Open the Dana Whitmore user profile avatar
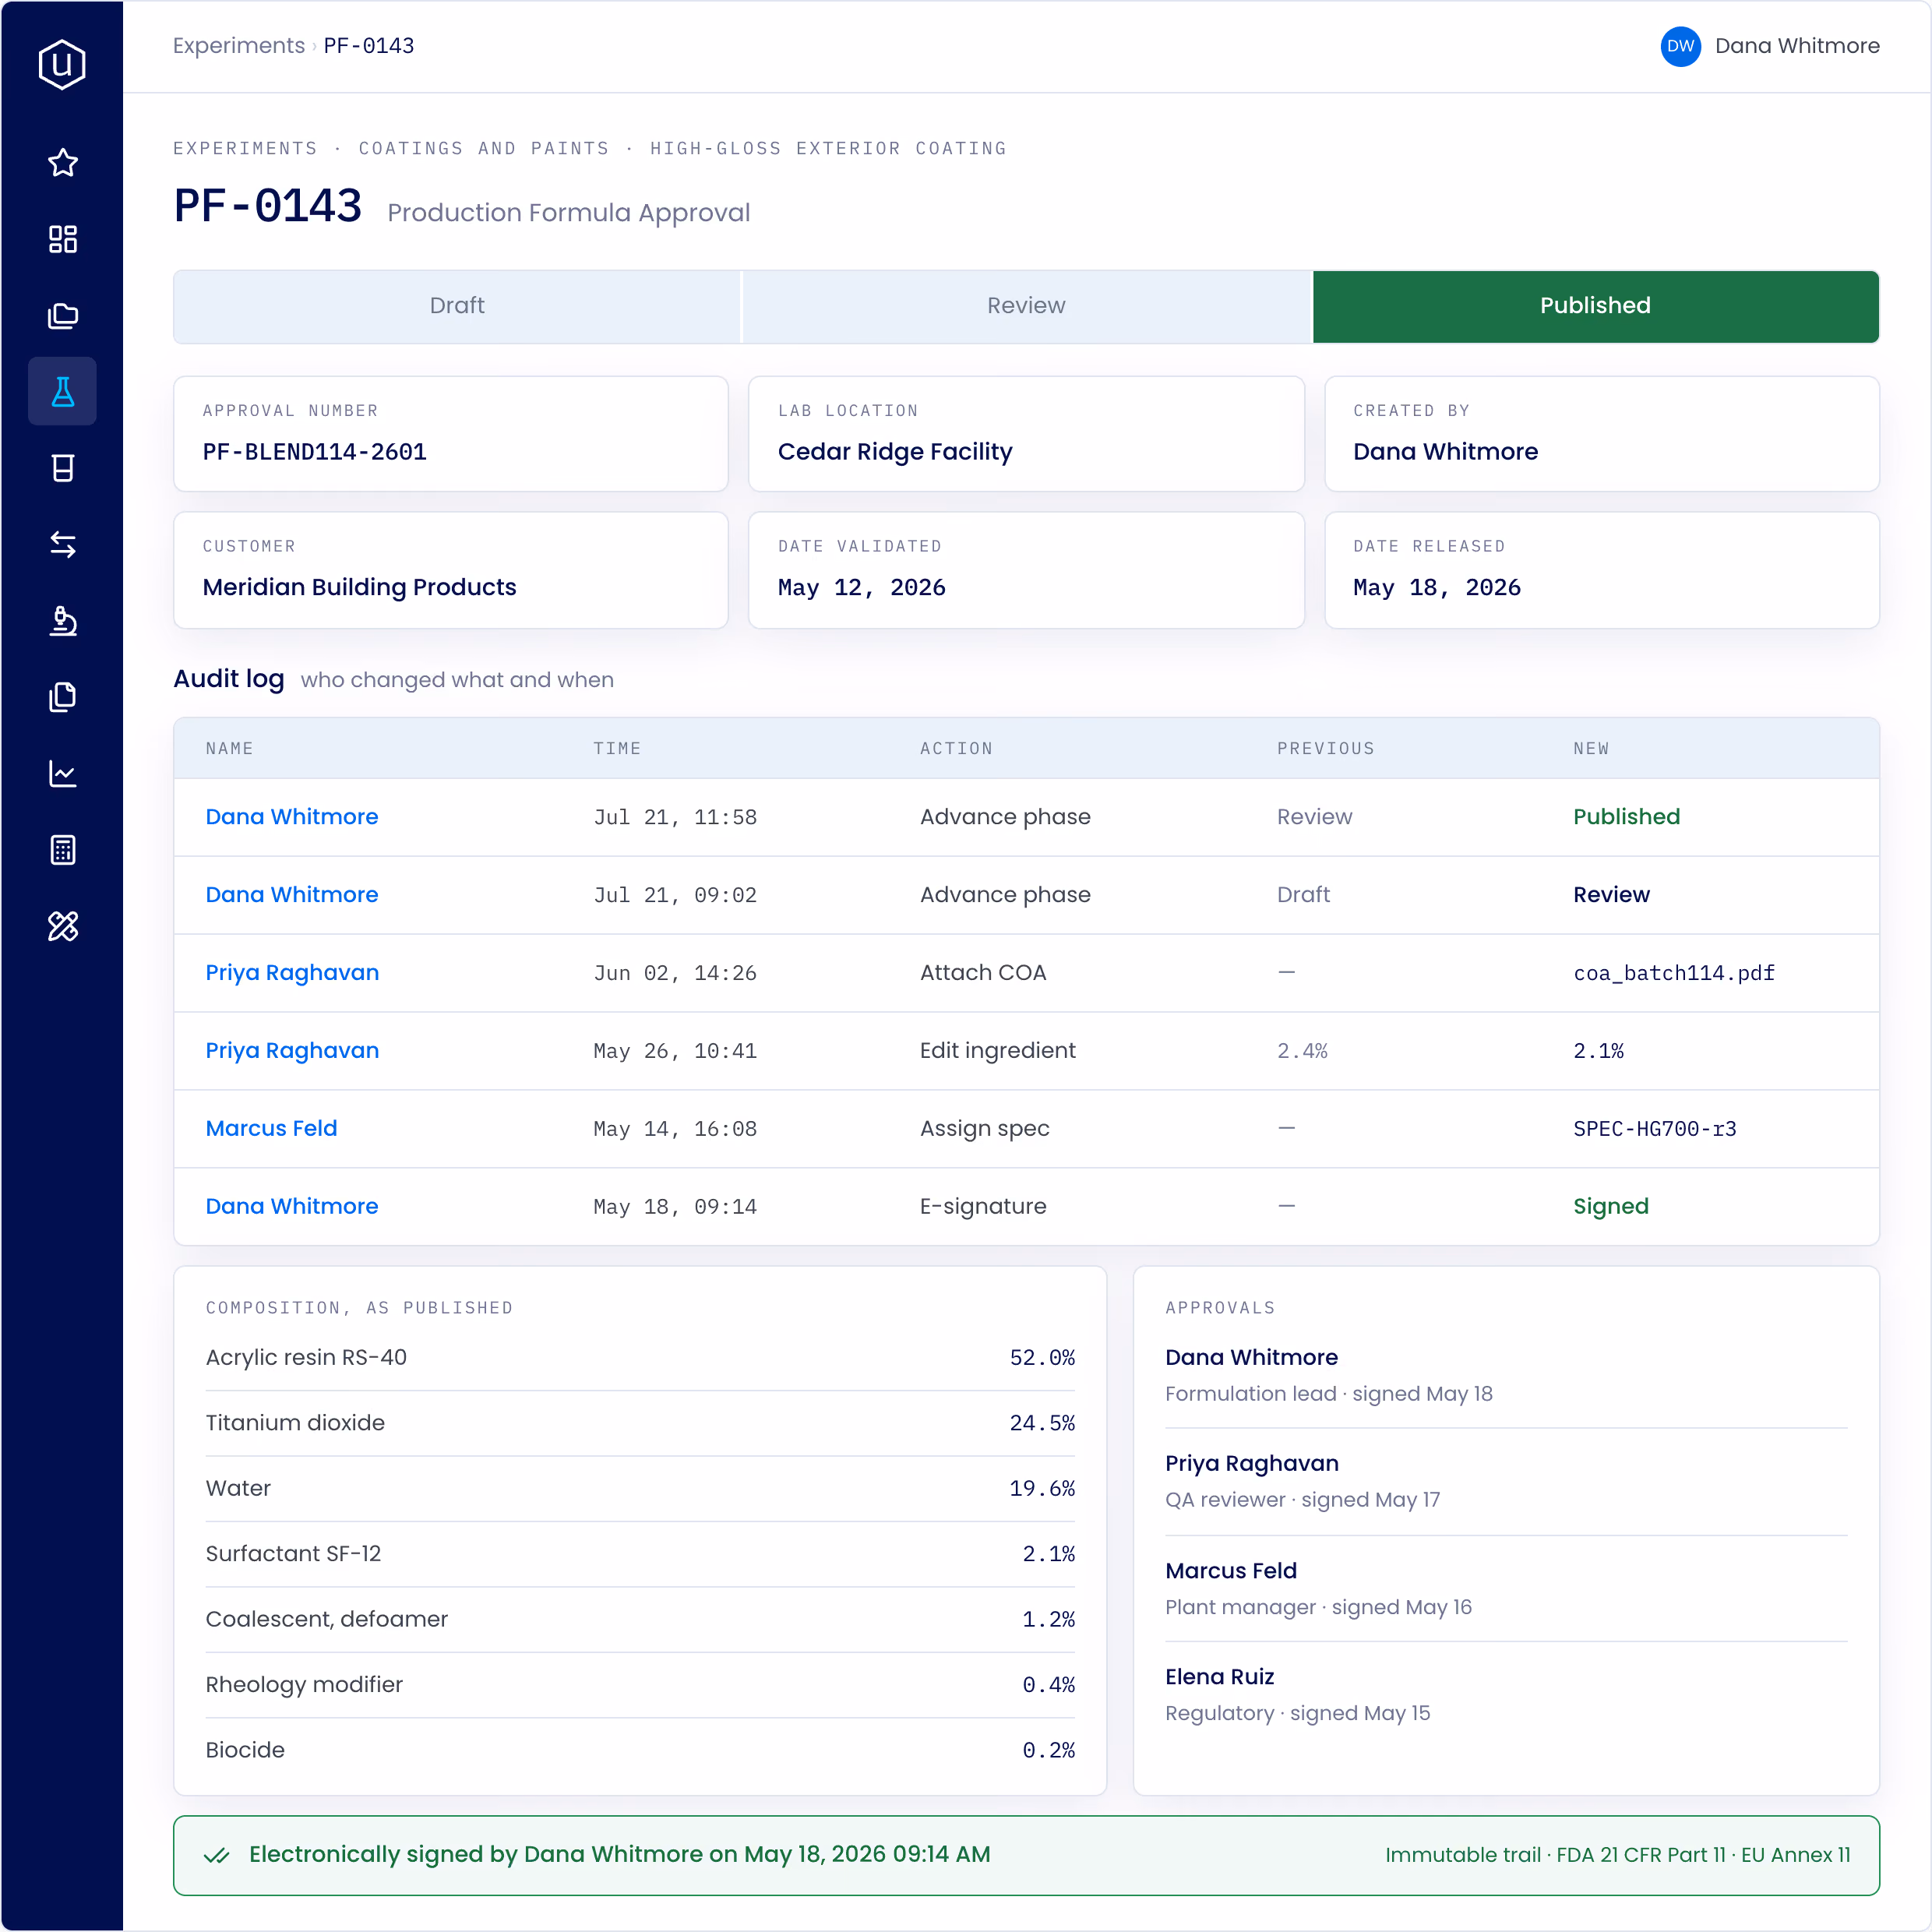The image size is (1932, 1932). [1680, 46]
